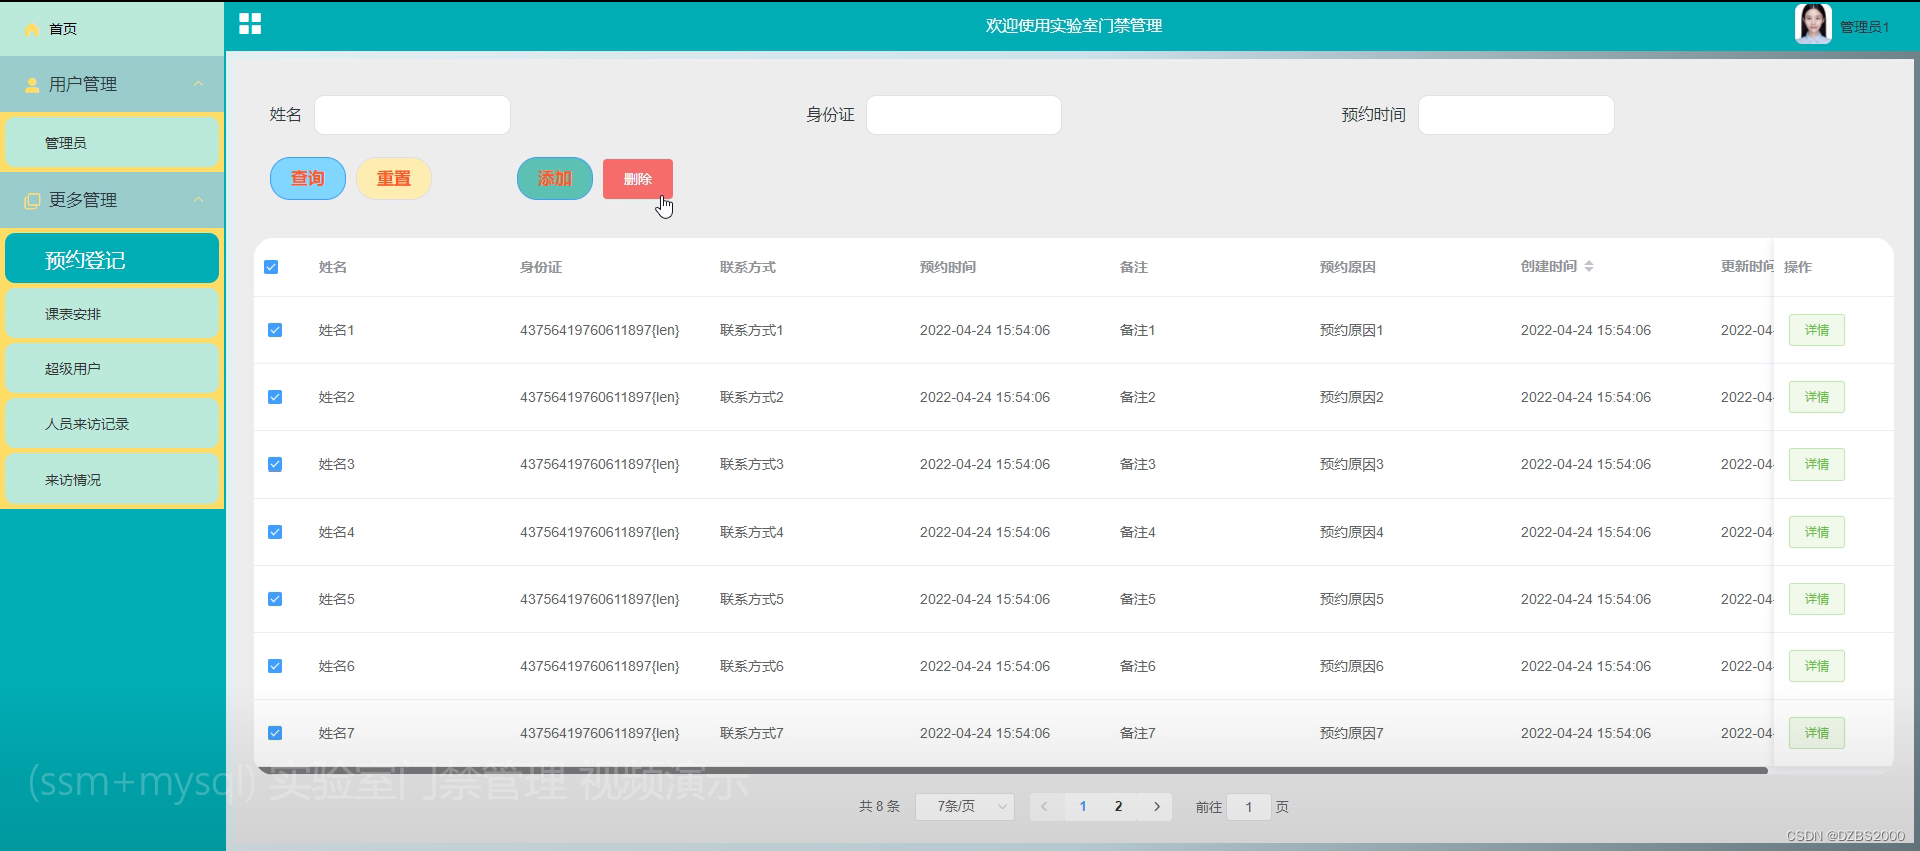Open the 首页 menu item
The width and height of the screenshot is (1920, 851).
[x=112, y=29]
